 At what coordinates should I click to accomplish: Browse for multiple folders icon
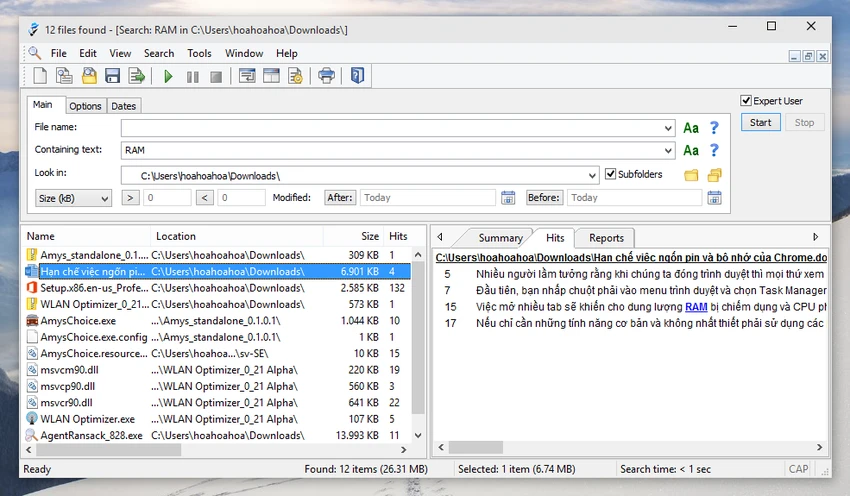coord(714,175)
